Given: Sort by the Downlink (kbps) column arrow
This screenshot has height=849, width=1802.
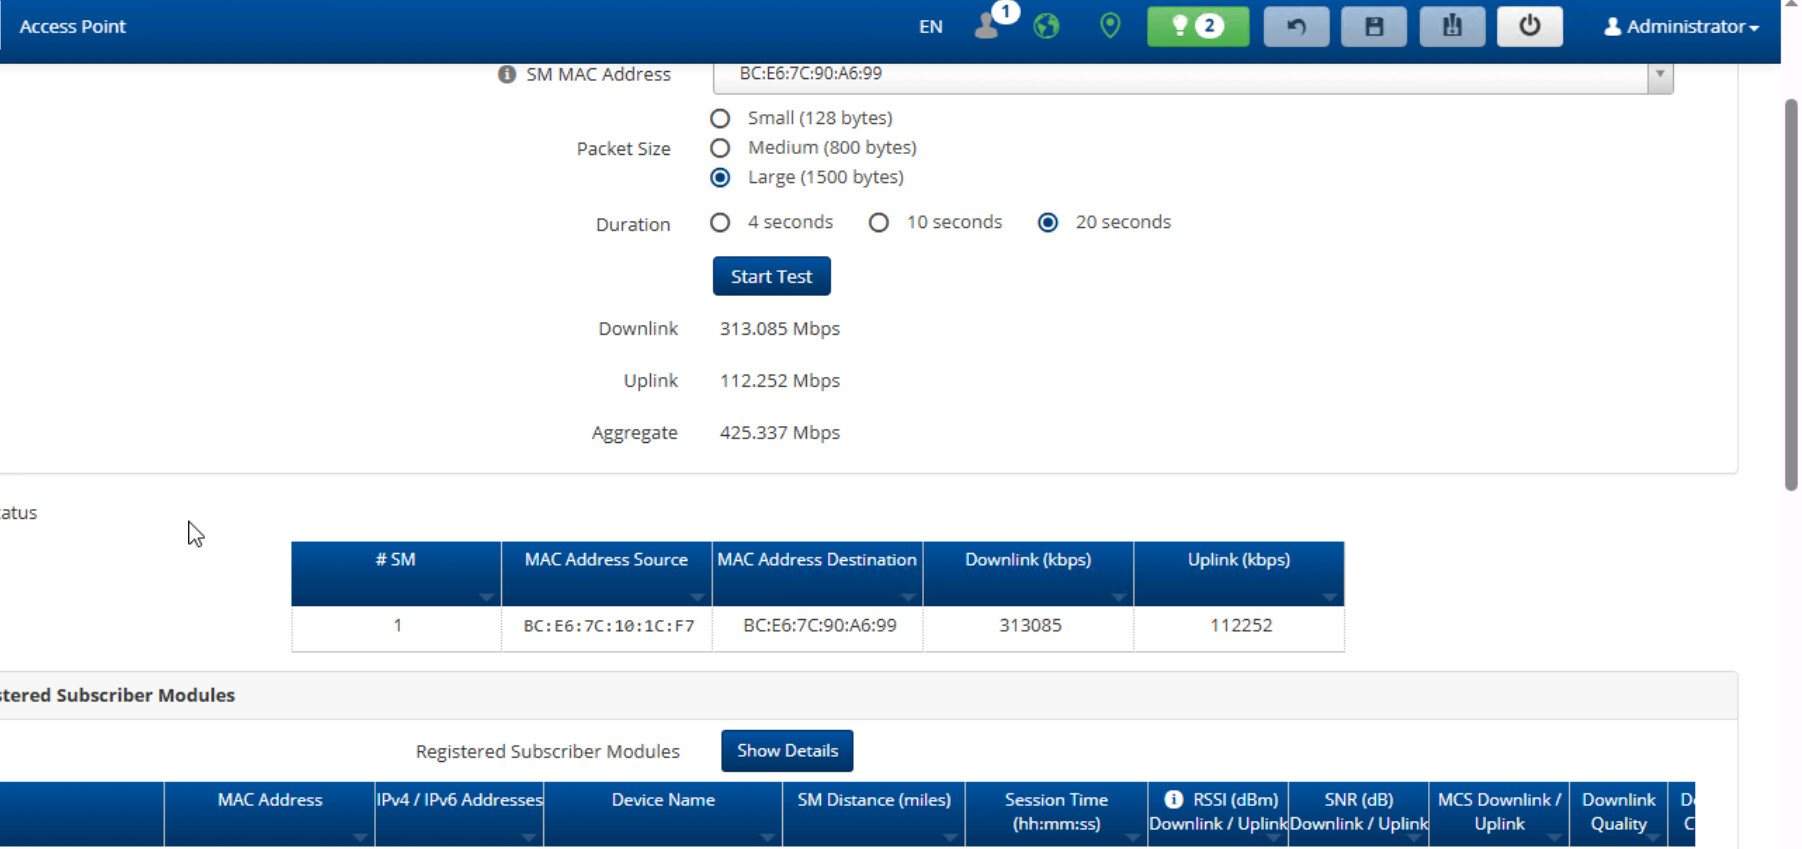Looking at the screenshot, I should 1118,597.
